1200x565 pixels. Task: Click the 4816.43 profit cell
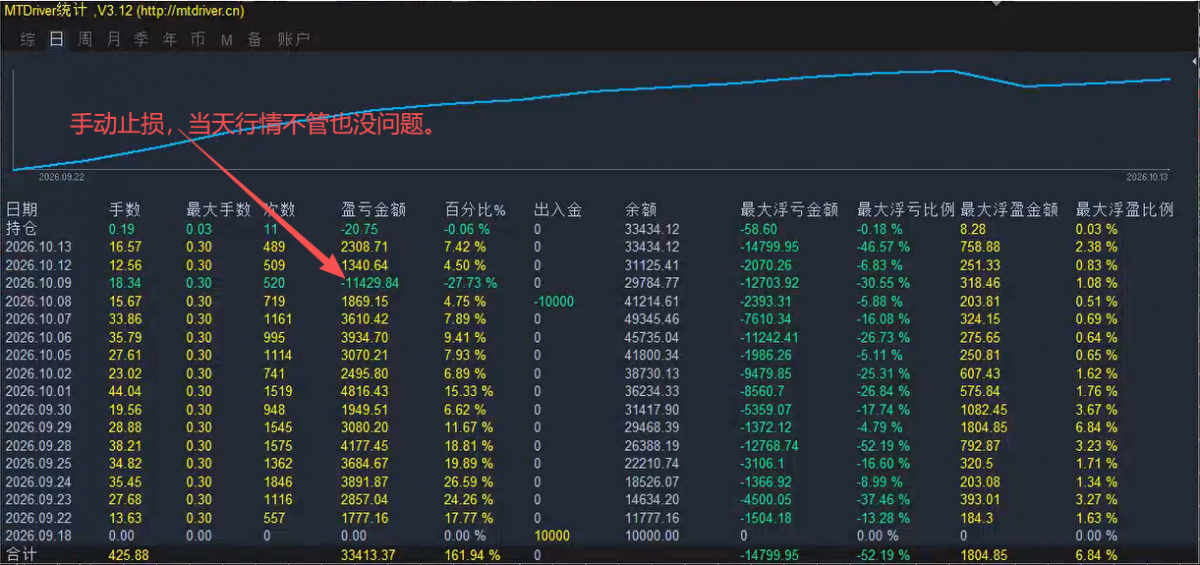tap(365, 390)
